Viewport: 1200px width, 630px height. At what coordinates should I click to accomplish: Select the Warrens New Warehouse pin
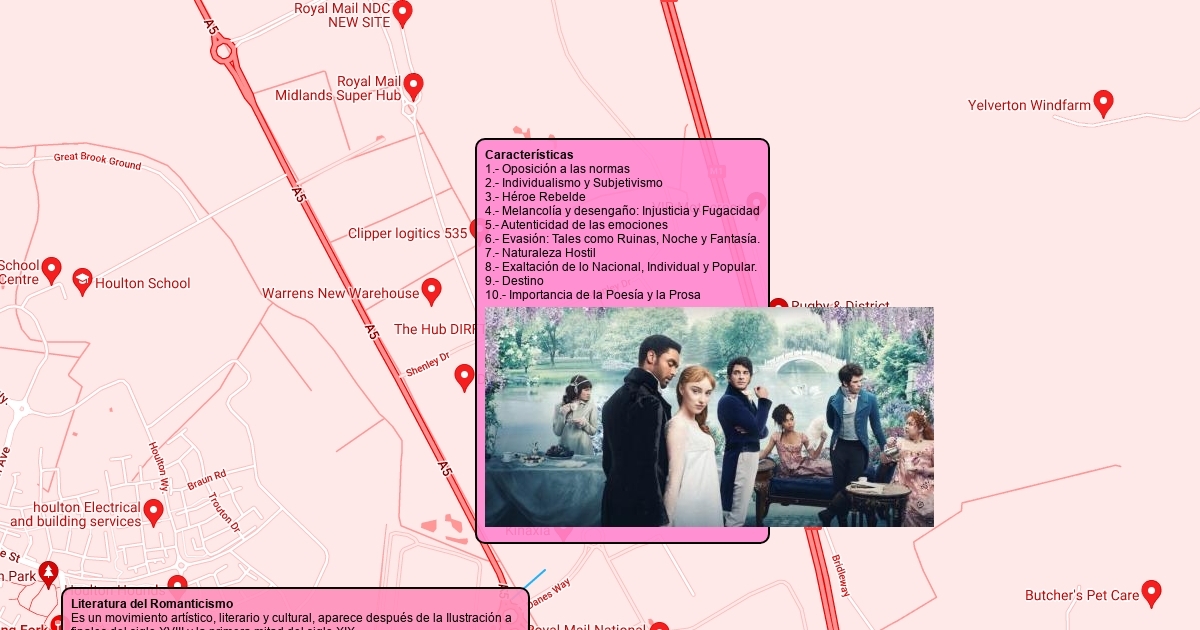pos(431,291)
